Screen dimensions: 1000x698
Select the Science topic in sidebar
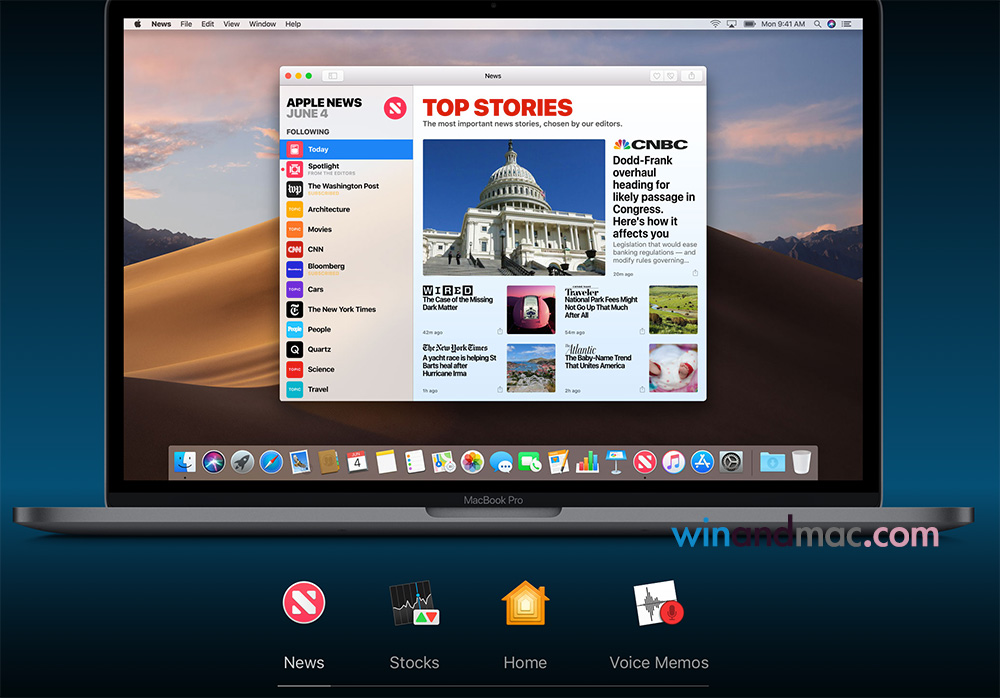pyautogui.click(x=296, y=369)
